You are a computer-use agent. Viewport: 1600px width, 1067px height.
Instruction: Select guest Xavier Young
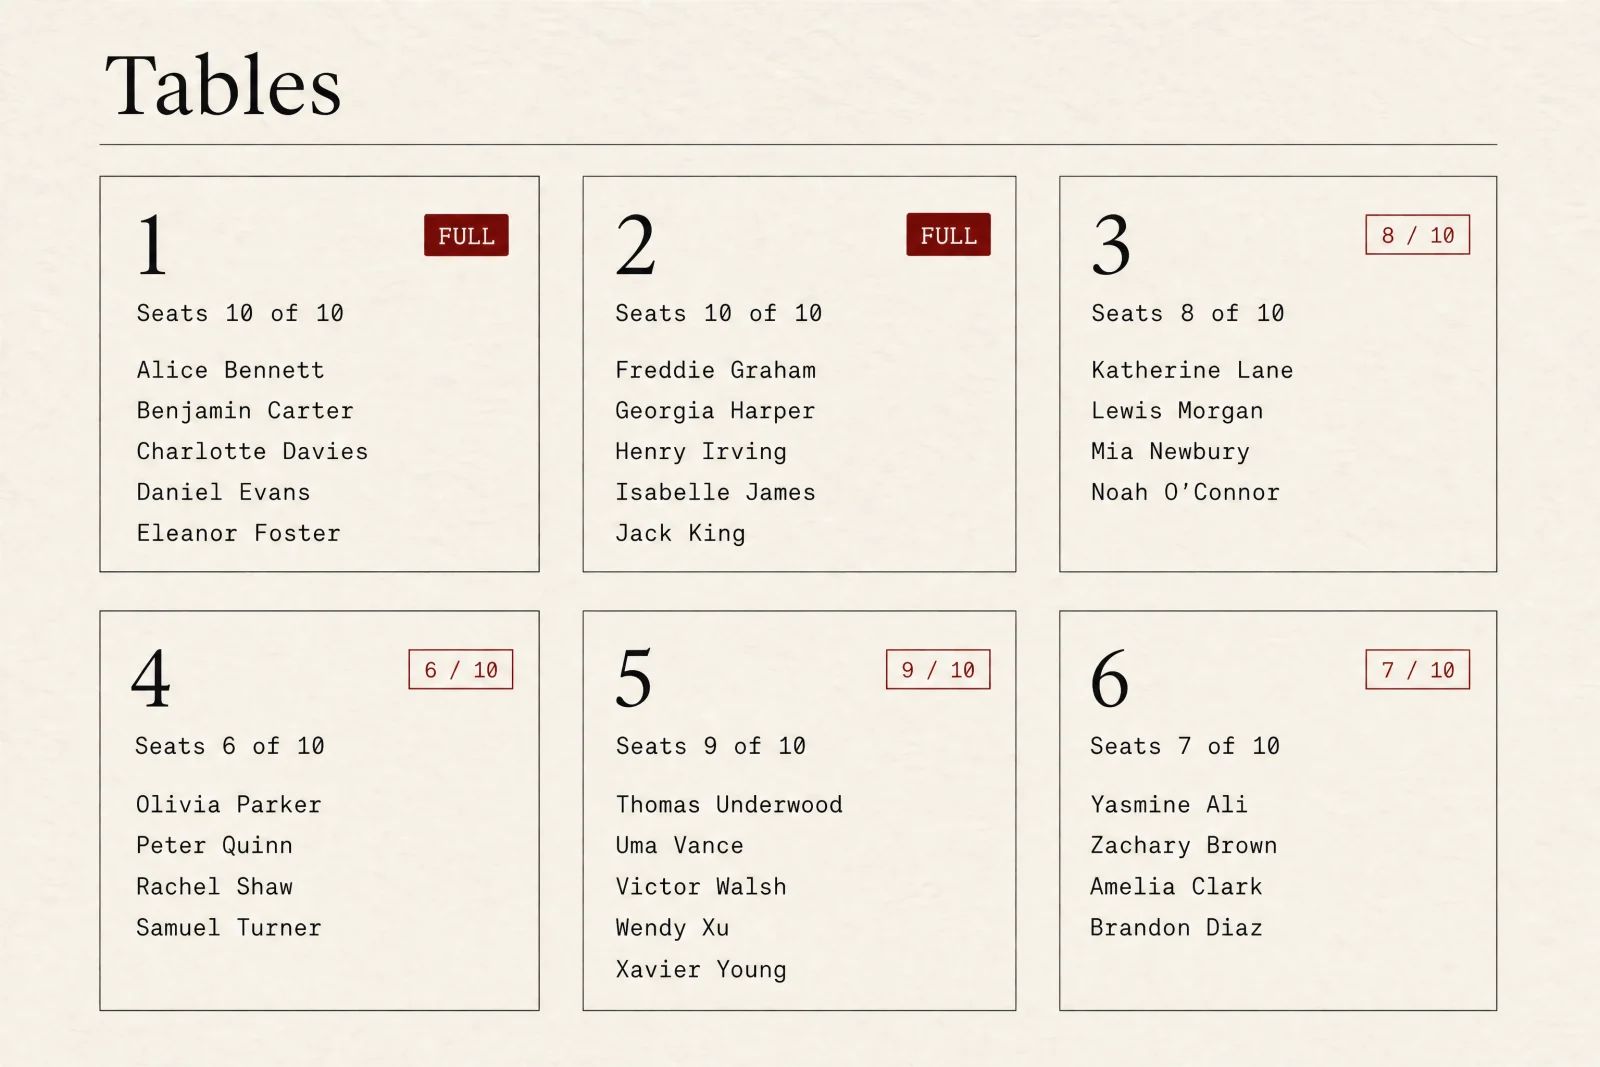(x=701, y=969)
